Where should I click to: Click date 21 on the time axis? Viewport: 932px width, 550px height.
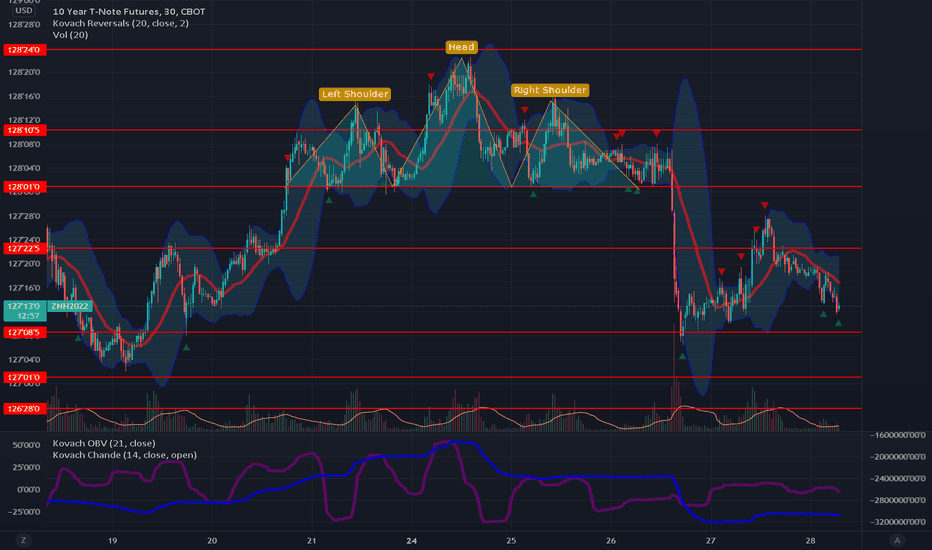(311, 540)
